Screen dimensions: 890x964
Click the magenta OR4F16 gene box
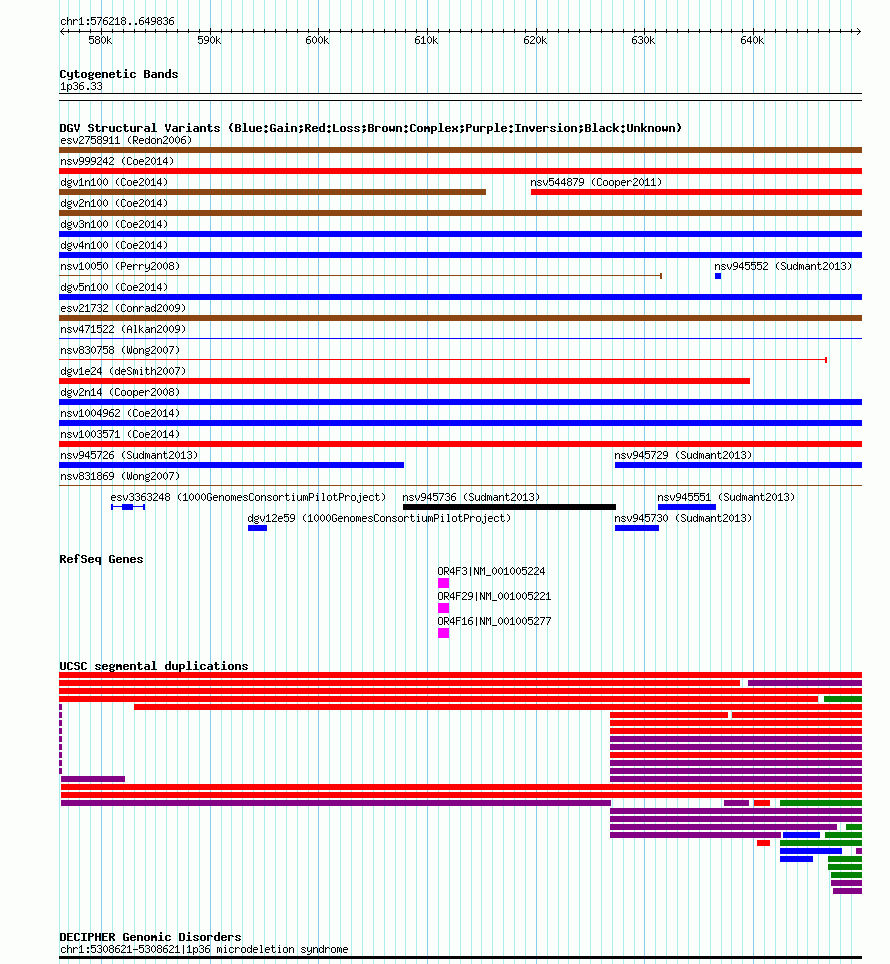coord(443,633)
